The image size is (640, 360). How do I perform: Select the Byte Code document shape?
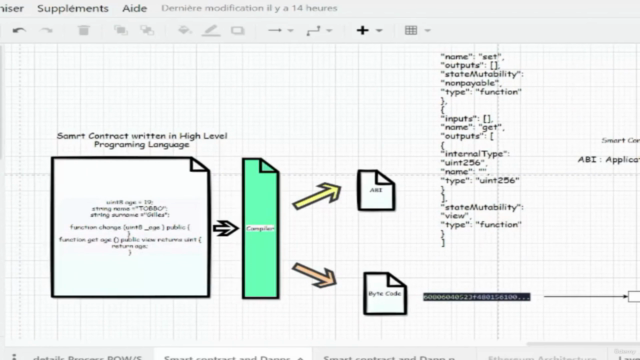[x=385, y=293]
